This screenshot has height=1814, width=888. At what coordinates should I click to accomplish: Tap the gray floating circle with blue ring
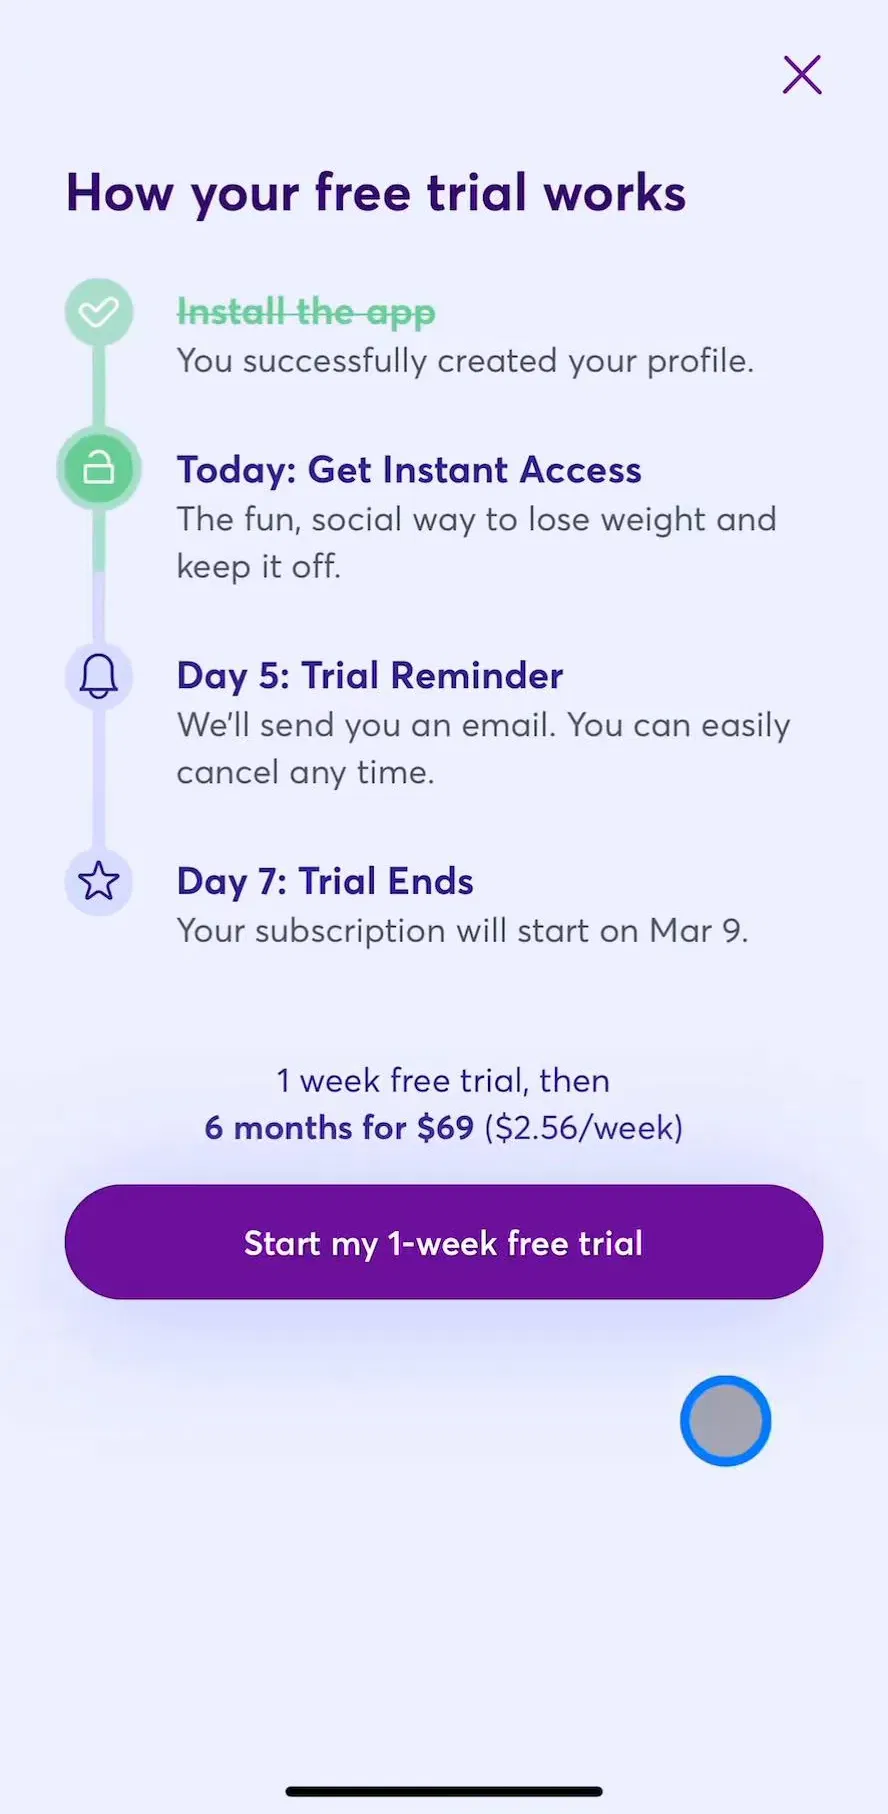(726, 1421)
